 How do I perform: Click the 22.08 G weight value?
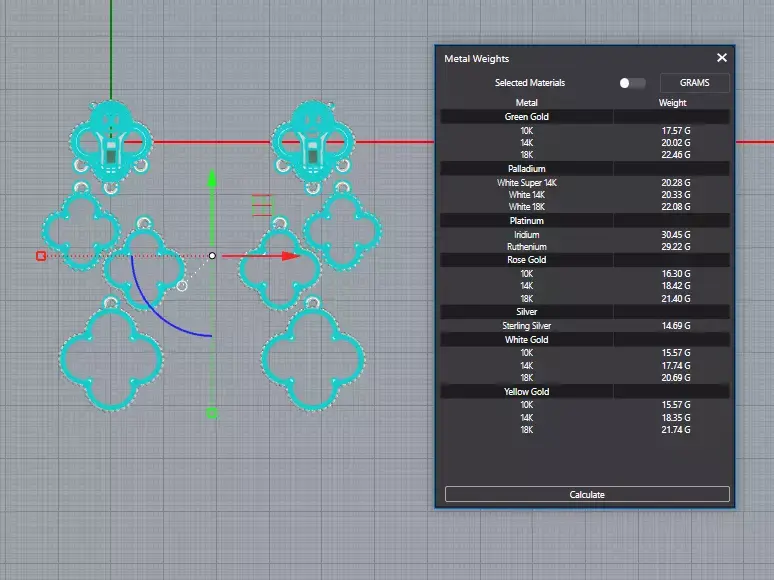tap(676, 207)
